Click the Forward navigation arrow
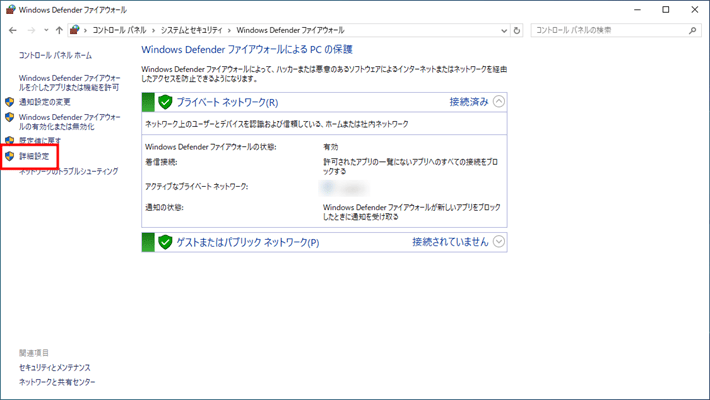The width and height of the screenshot is (710, 400). [31, 30]
